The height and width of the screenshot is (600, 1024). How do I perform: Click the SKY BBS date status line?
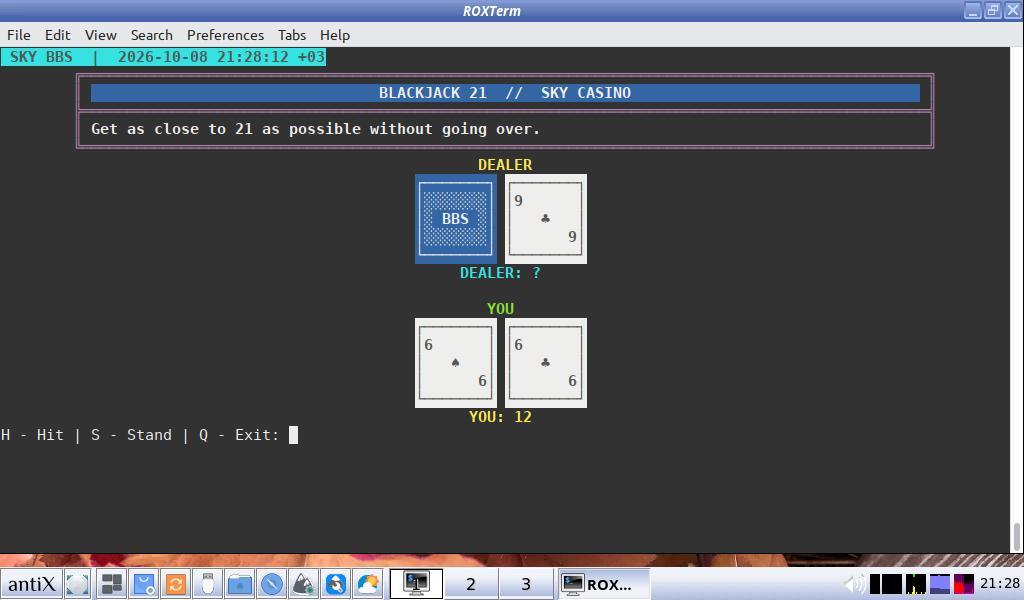click(x=163, y=57)
